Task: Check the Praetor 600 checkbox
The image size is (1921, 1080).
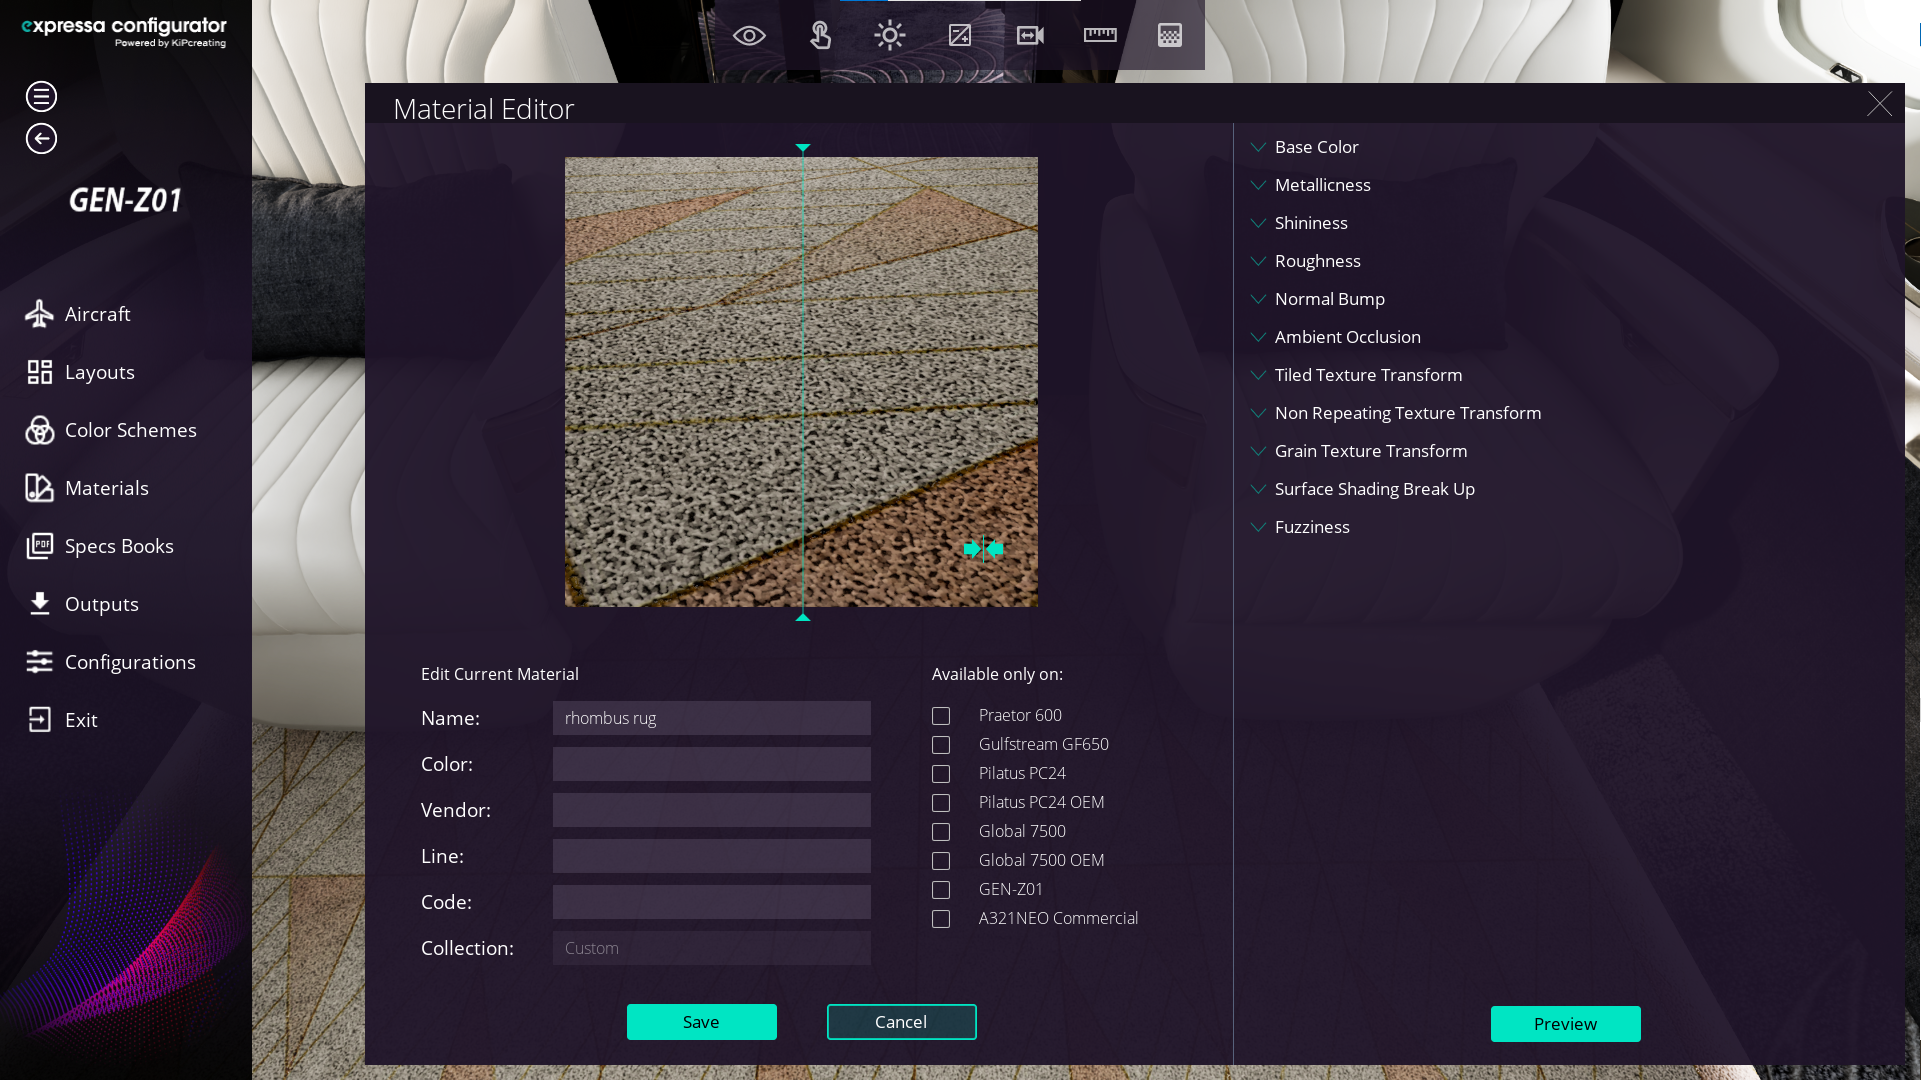Action: 941,716
